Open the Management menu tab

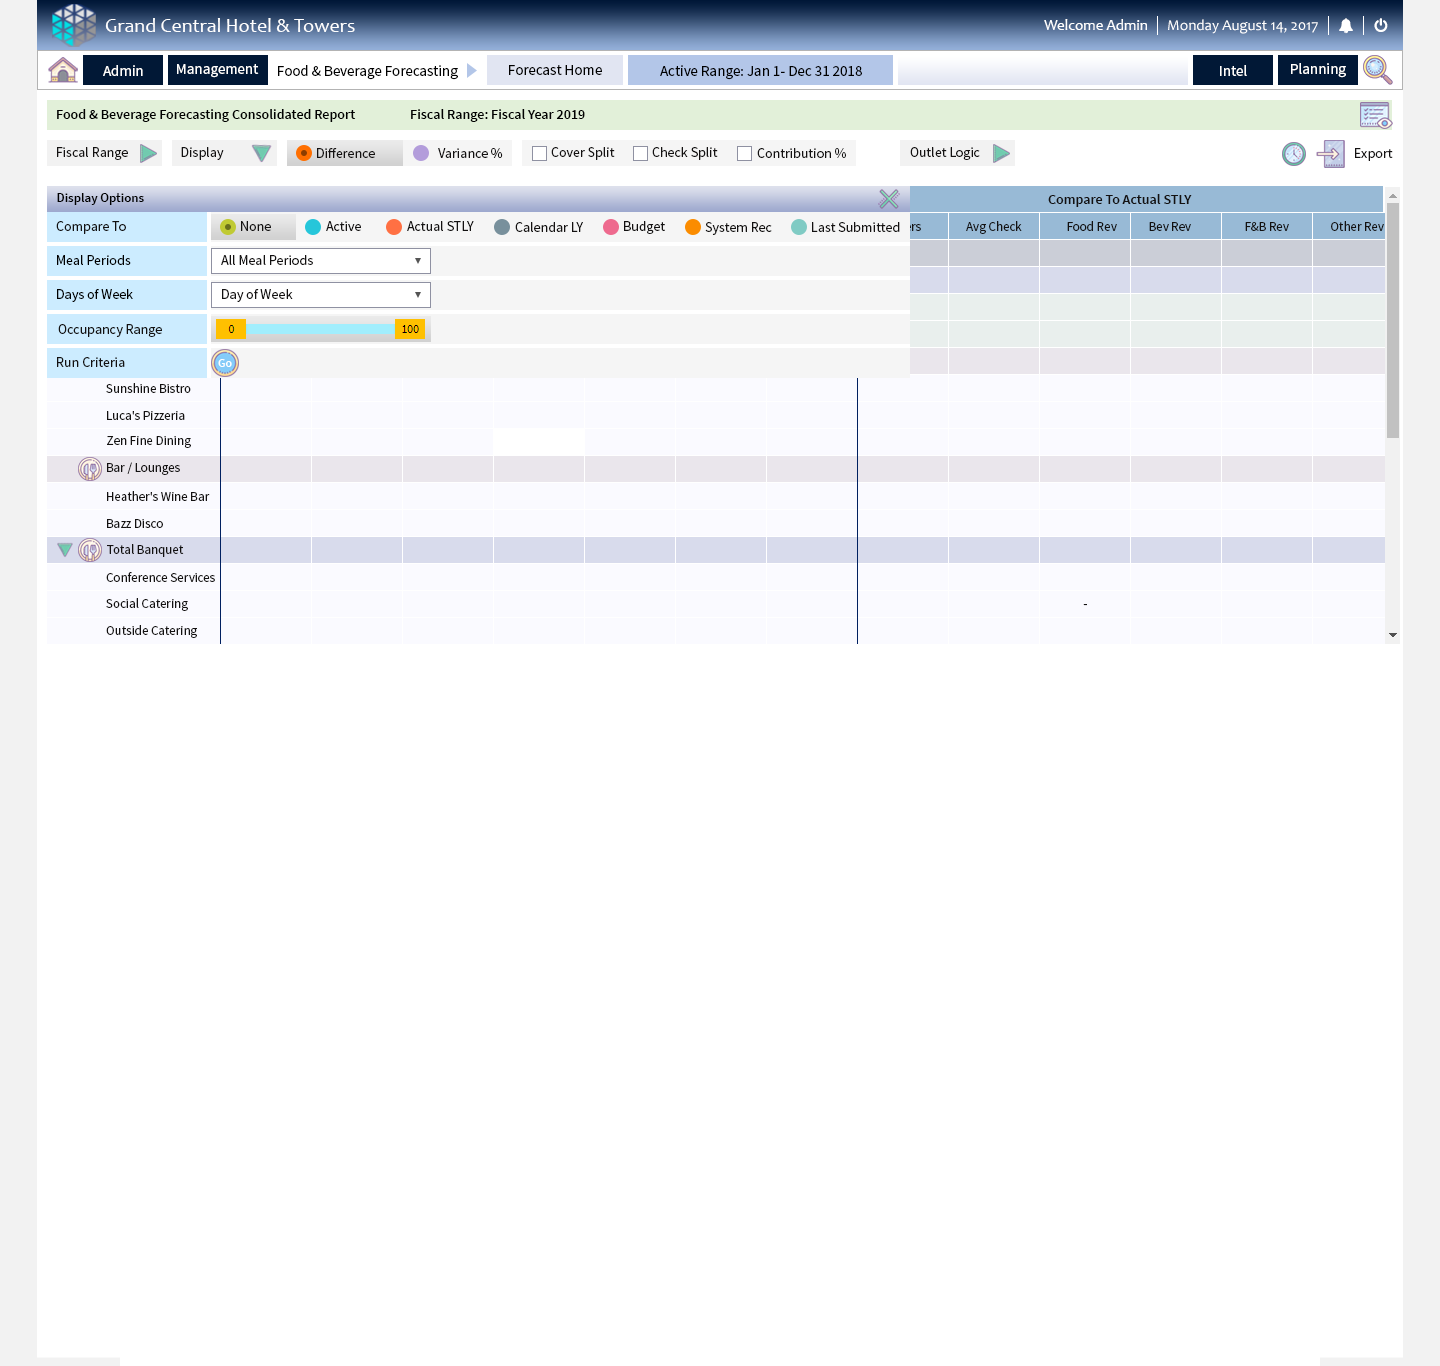pos(217,70)
